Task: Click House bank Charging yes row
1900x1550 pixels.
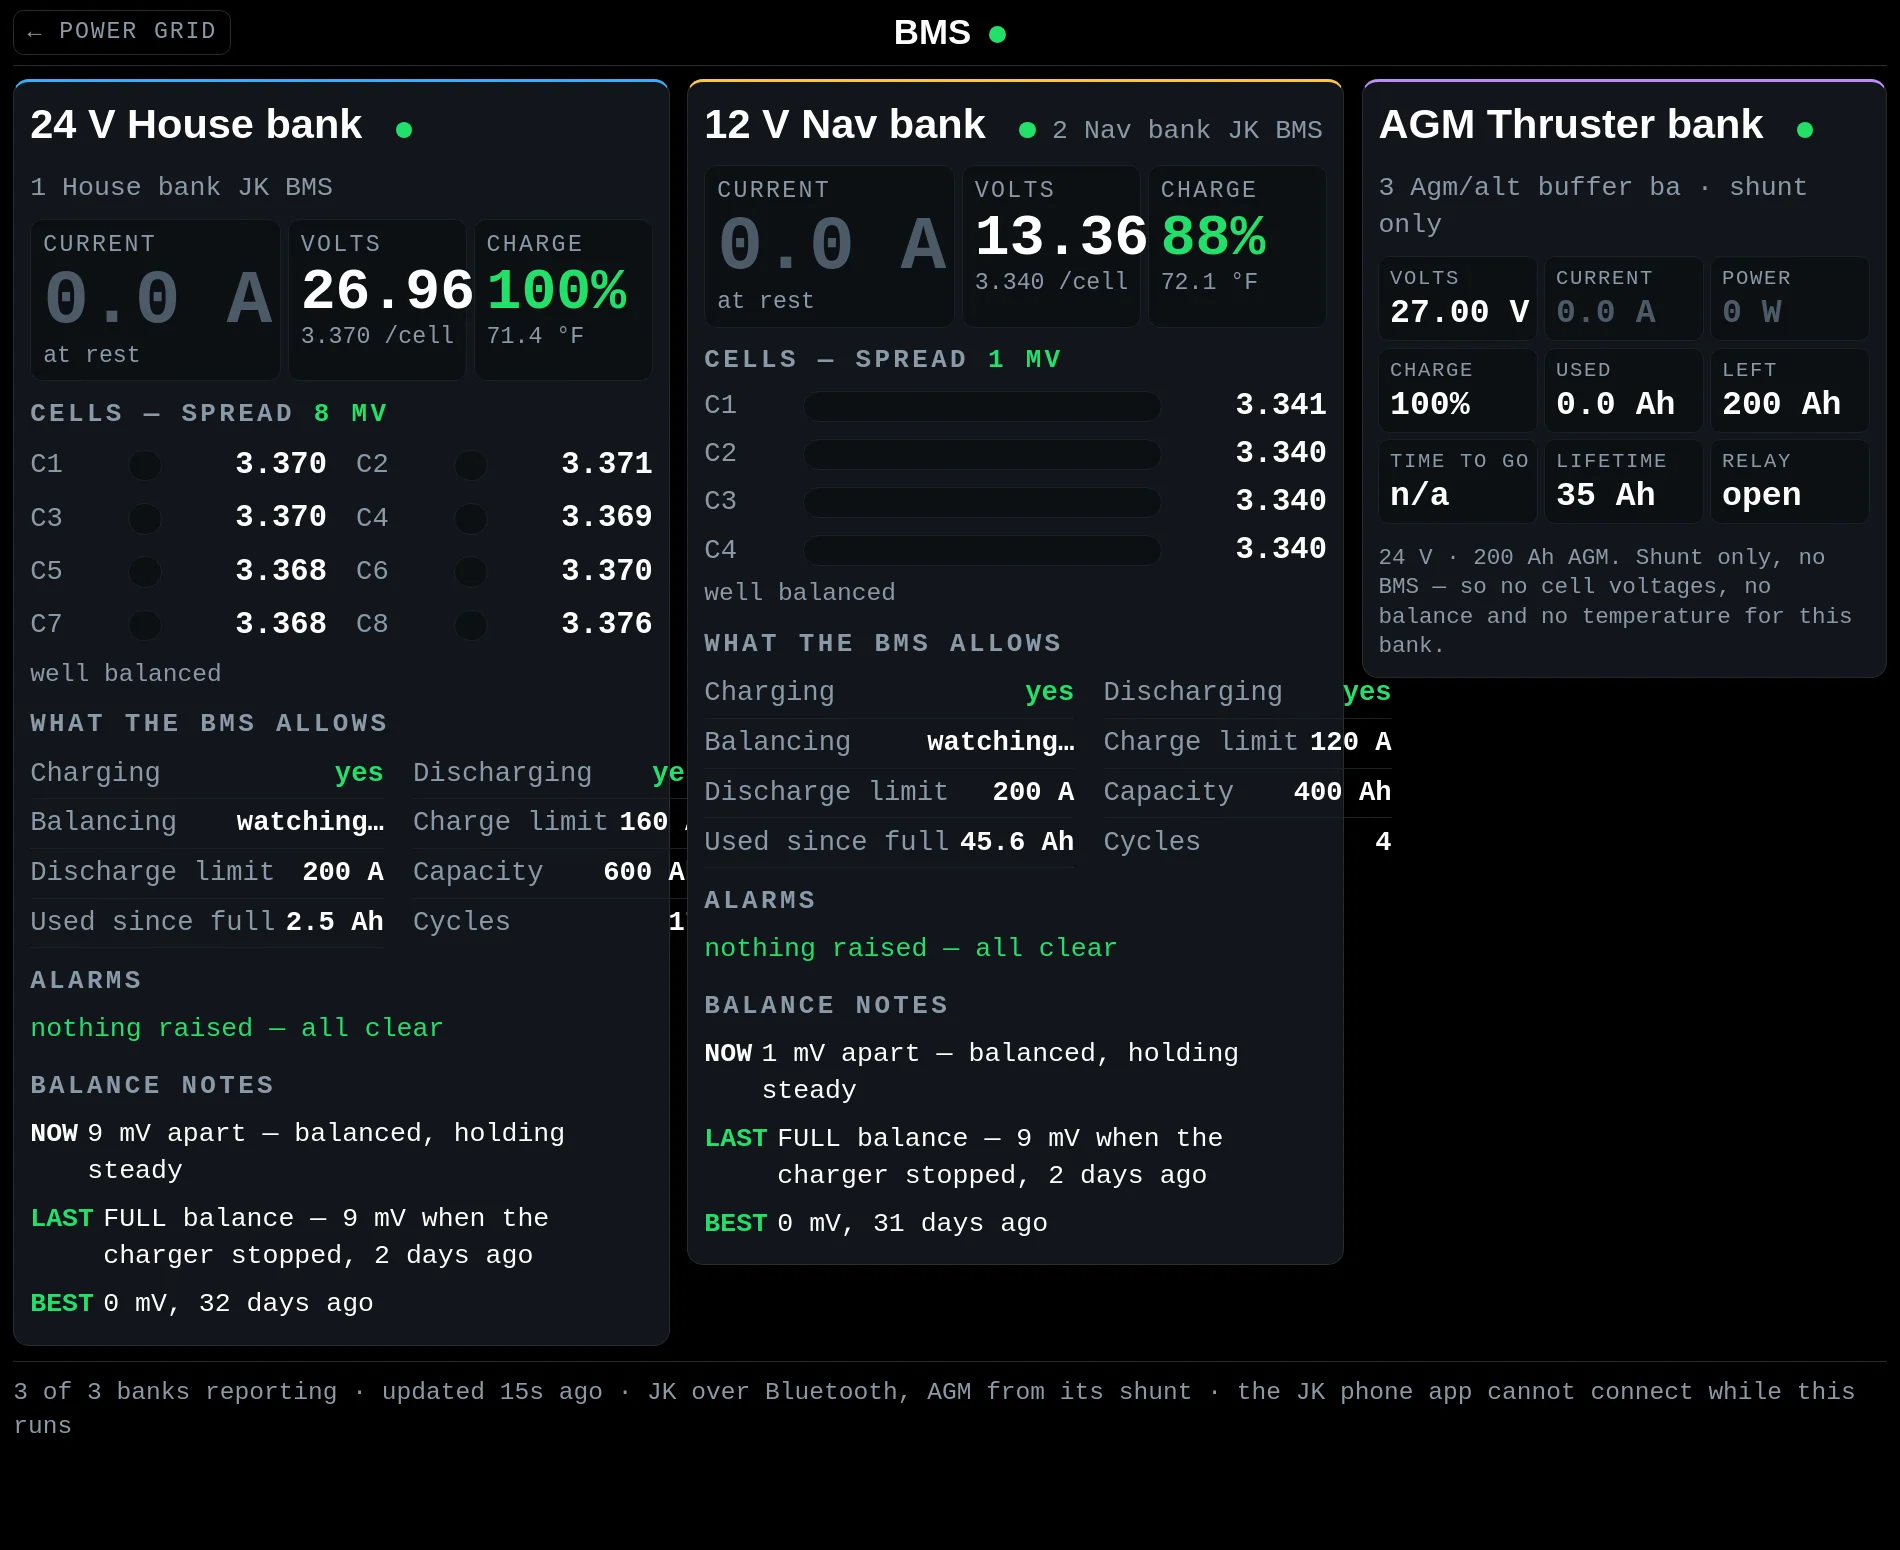Action: point(207,773)
